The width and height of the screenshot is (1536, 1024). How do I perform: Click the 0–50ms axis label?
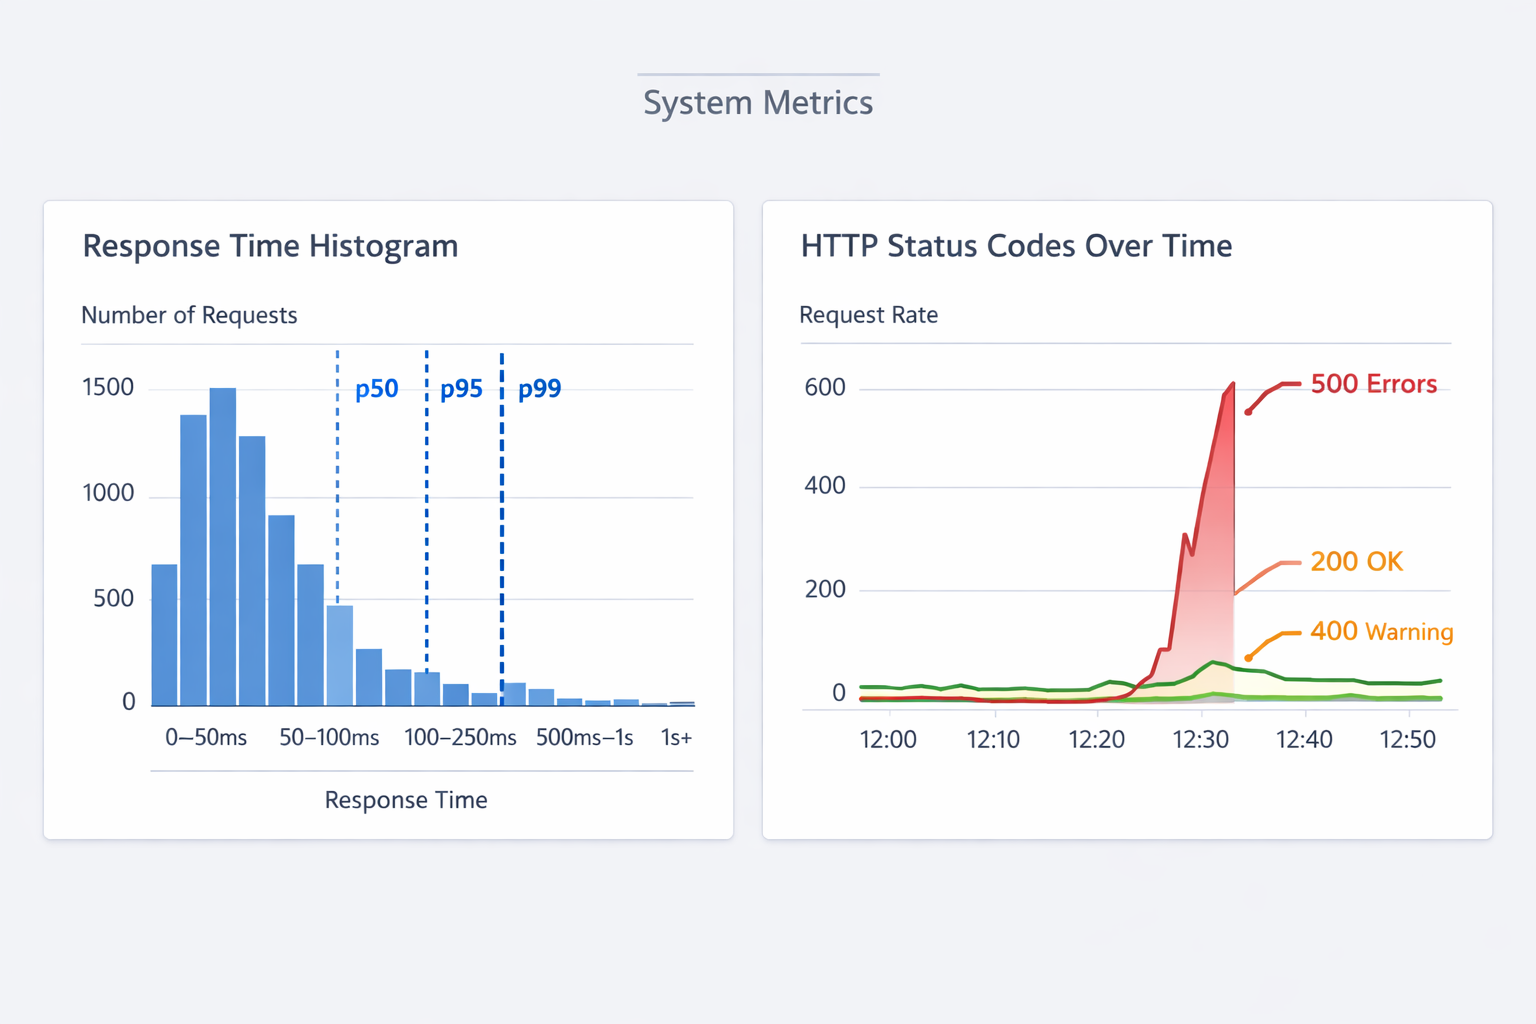coord(206,738)
